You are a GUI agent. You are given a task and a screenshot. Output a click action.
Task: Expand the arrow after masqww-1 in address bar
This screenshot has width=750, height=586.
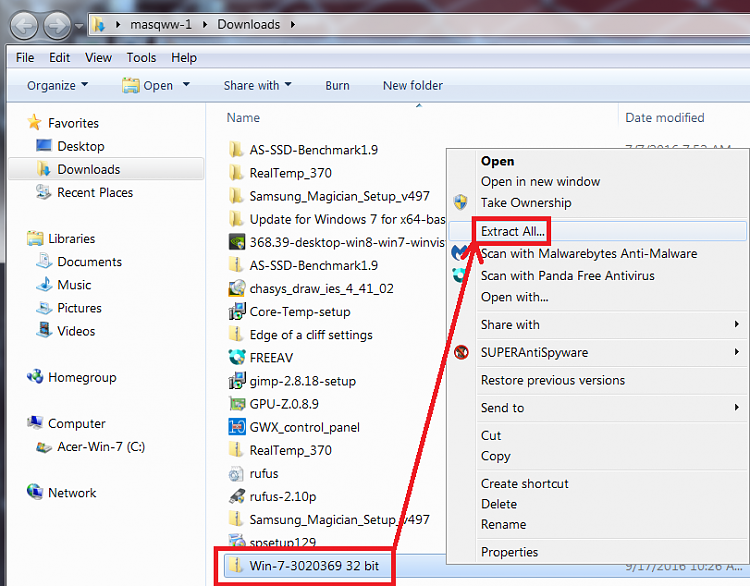[x=205, y=24]
